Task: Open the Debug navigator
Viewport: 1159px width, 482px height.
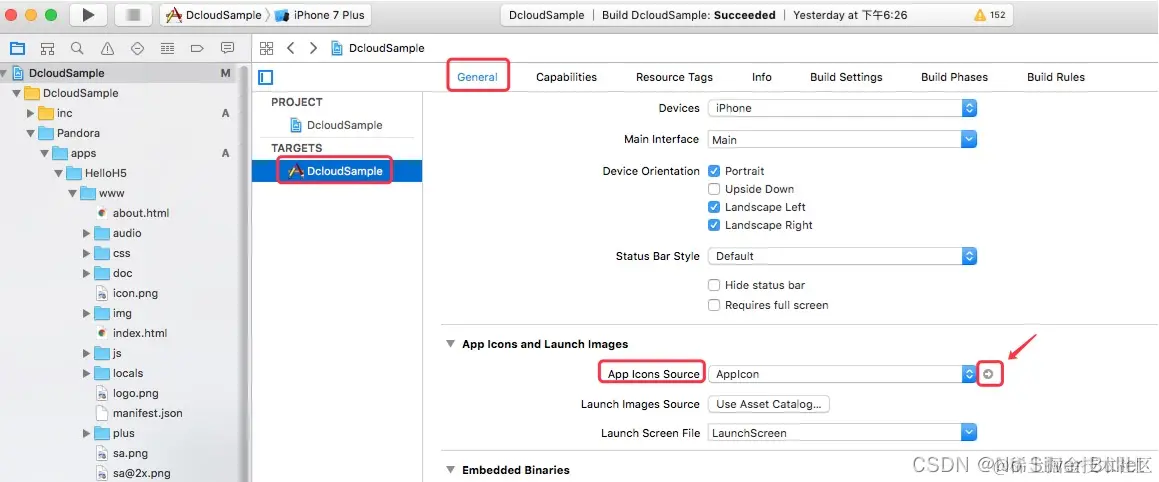Action: click(167, 49)
